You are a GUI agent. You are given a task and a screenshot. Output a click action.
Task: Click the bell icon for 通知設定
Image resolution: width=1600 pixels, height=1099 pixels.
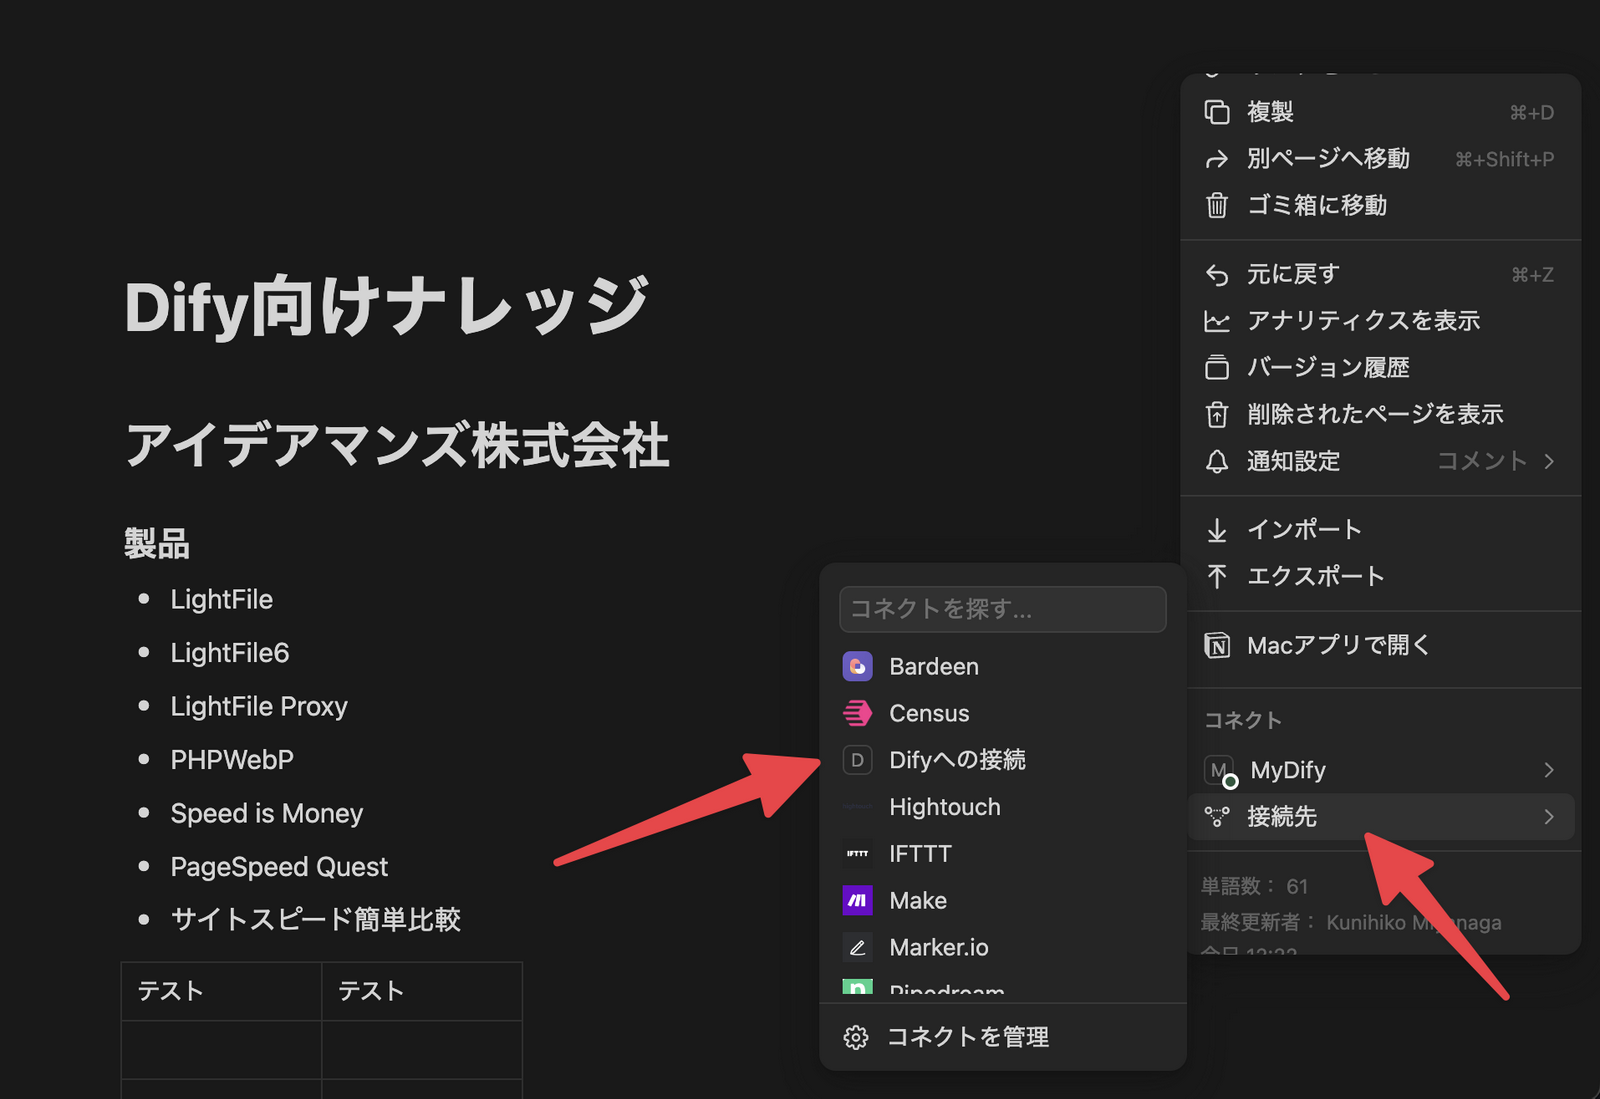pyautogui.click(x=1217, y=461)
